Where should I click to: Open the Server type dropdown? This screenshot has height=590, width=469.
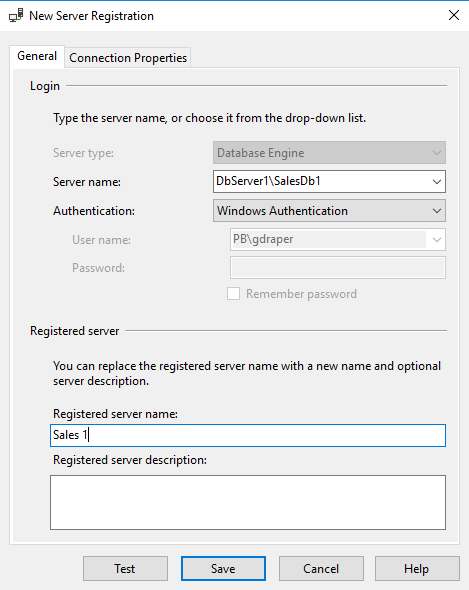tap(329, 153)
